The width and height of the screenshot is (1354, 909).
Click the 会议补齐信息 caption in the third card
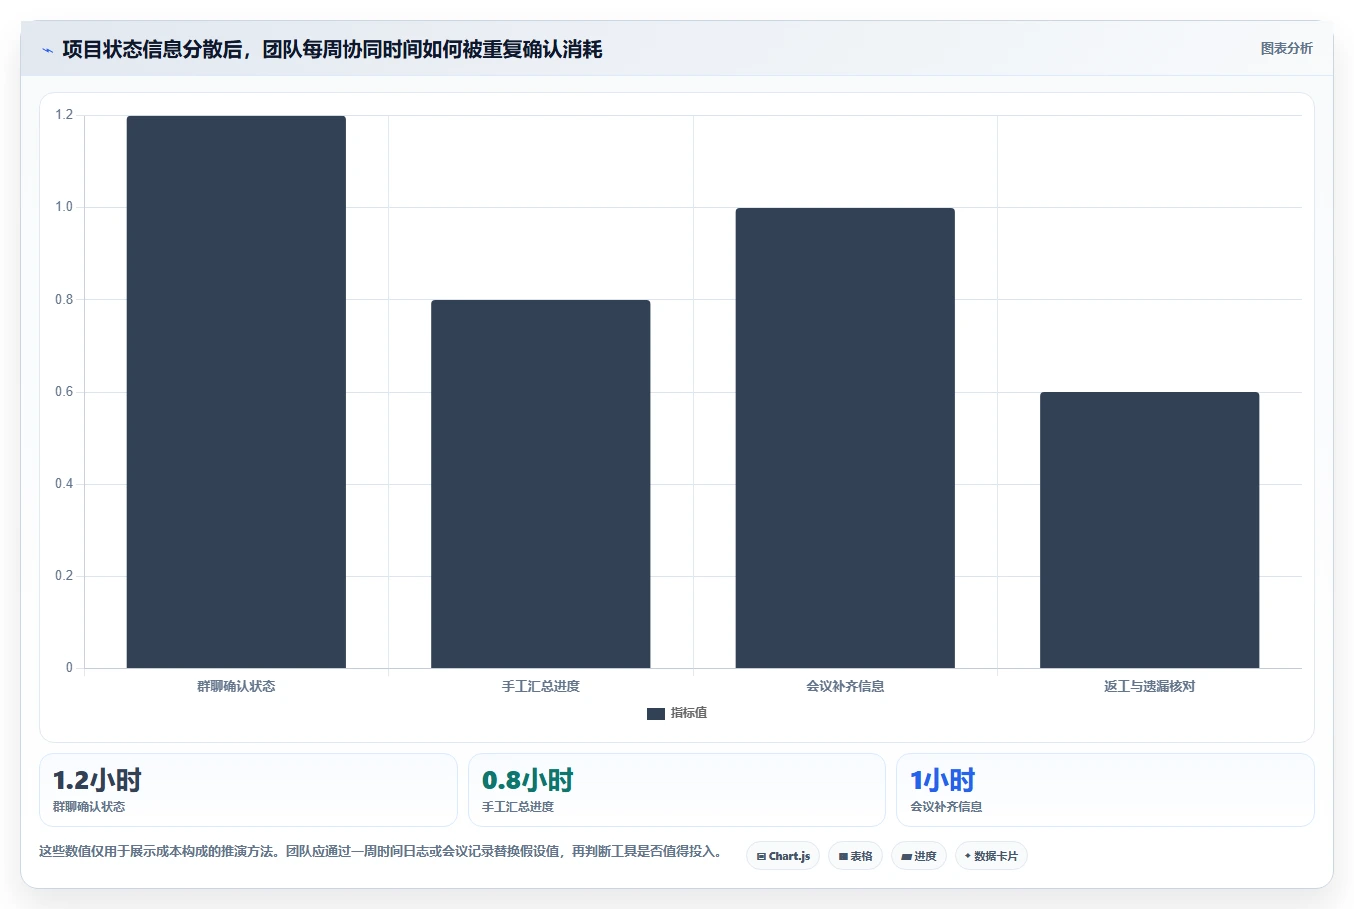click(946, 807)
